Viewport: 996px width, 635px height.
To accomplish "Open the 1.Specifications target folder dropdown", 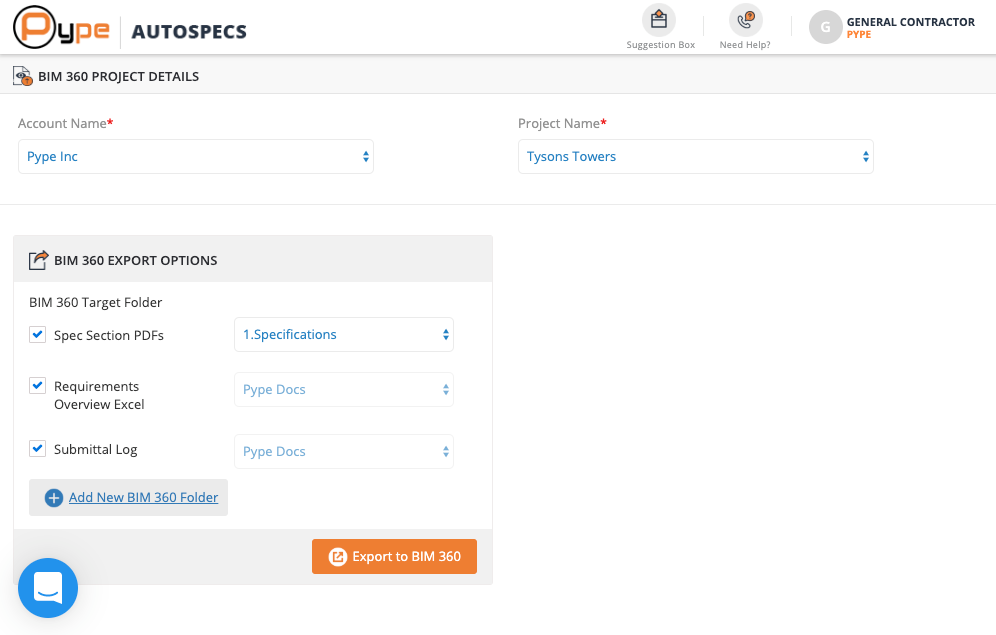I will coord(344,335).
